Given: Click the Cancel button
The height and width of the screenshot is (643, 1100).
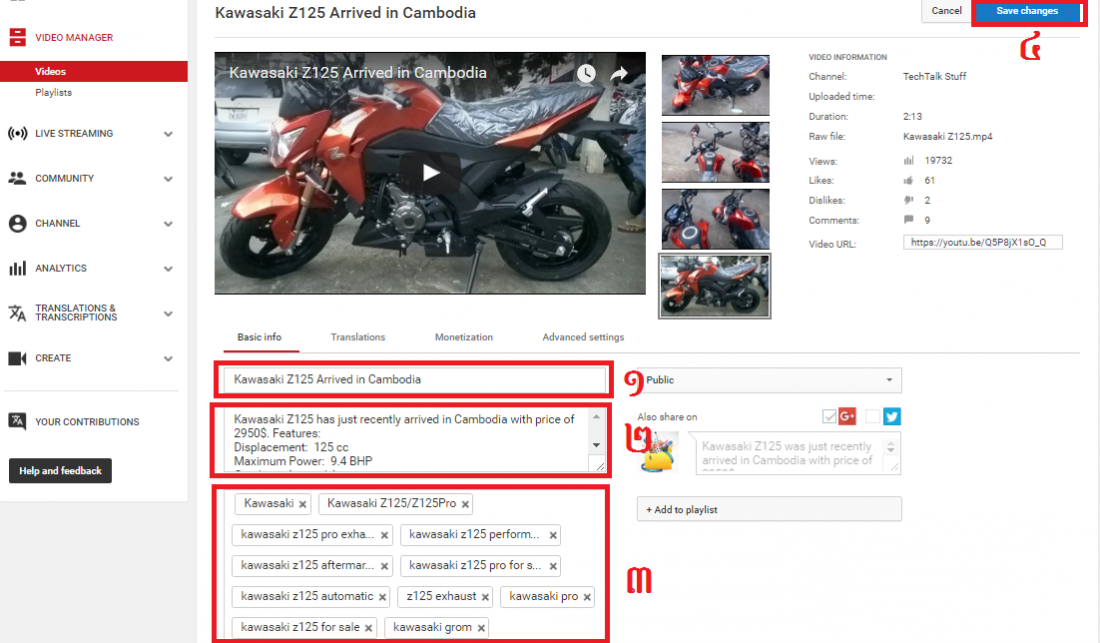Looking at the screenshot, I should pos(946,11).
